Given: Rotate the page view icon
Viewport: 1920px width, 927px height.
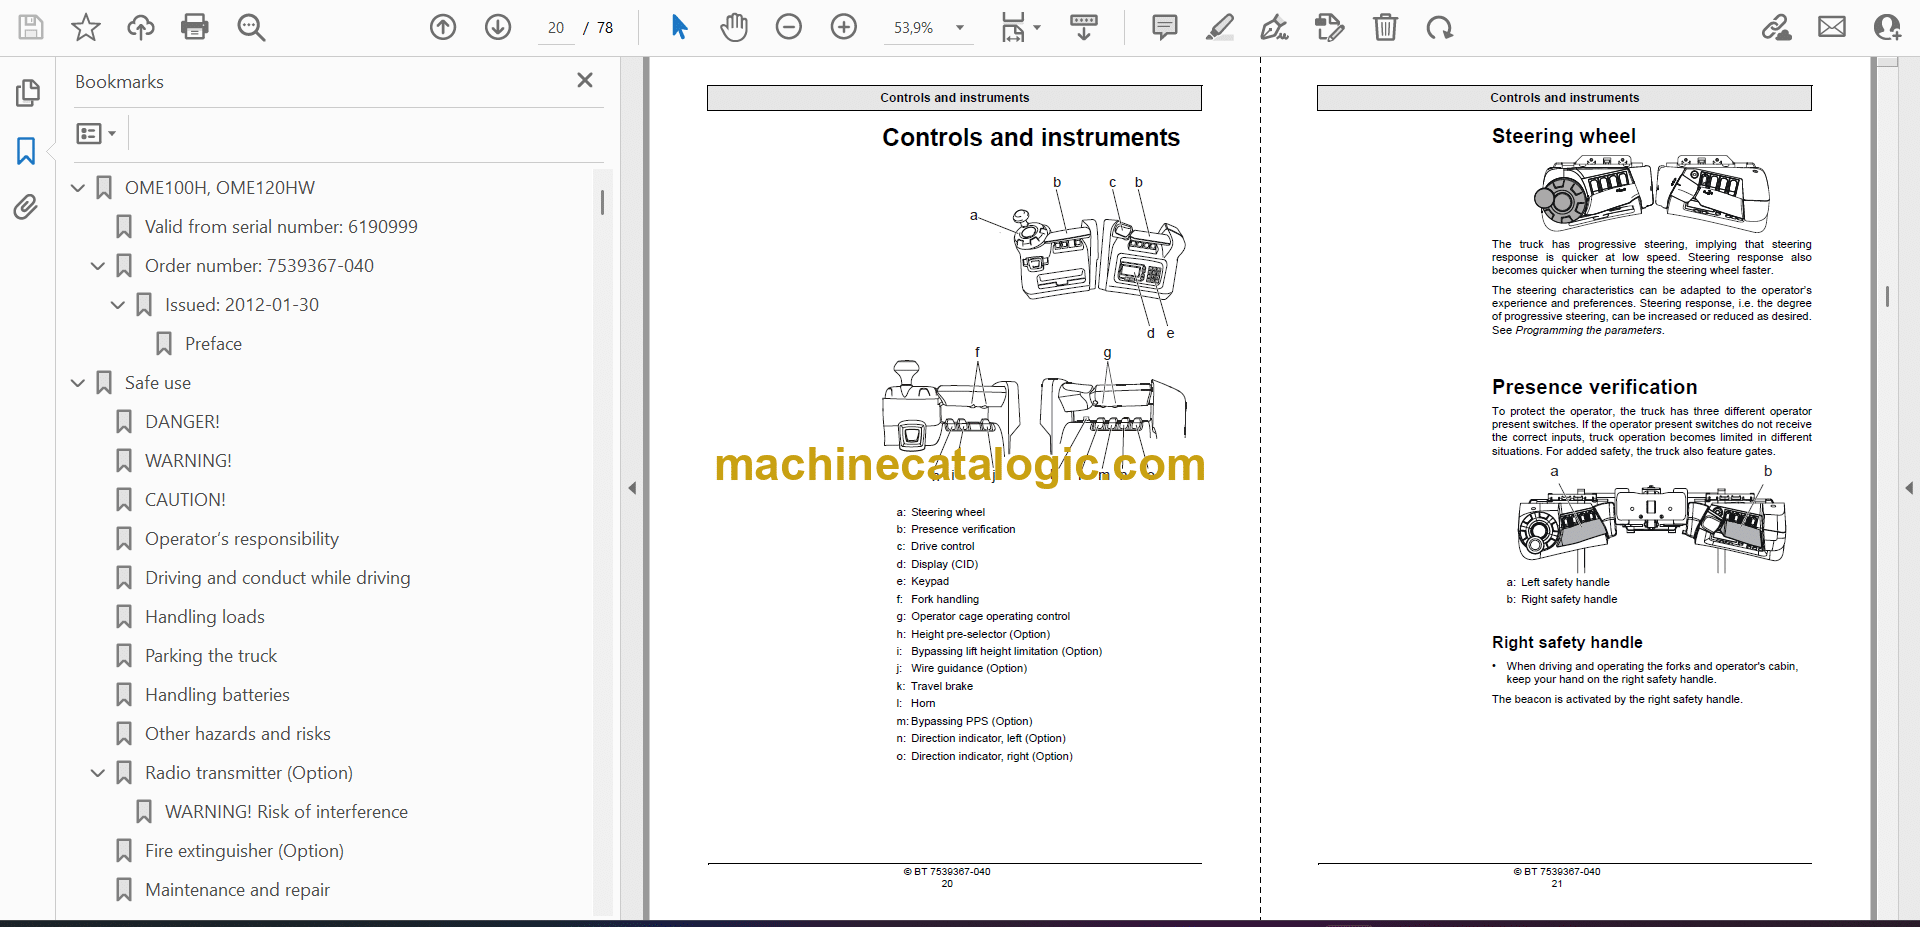Looking at the screenshot, I should point(1440,27).
